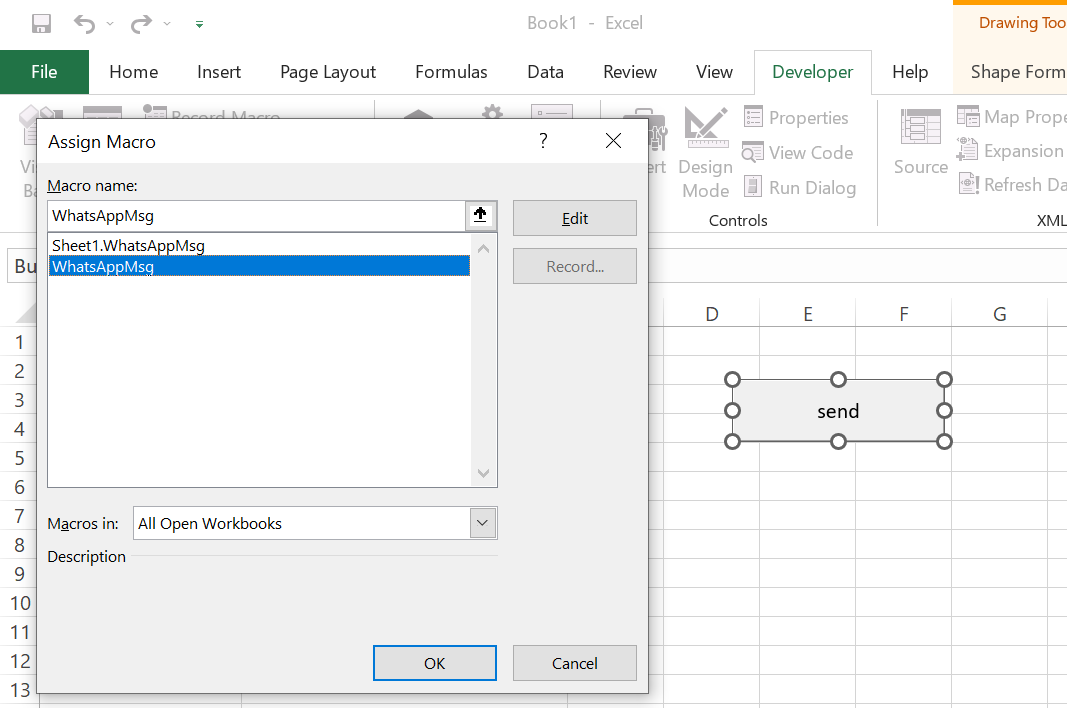1067x708 pixels.
Task: Open the Macros in dropdown
Action: tap(482, 524)
